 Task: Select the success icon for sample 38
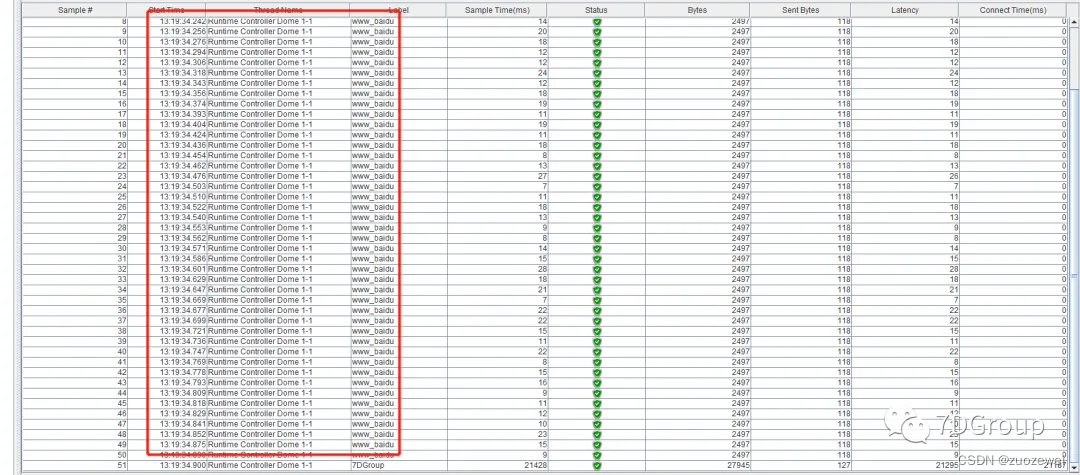click(x=596, y=331)
